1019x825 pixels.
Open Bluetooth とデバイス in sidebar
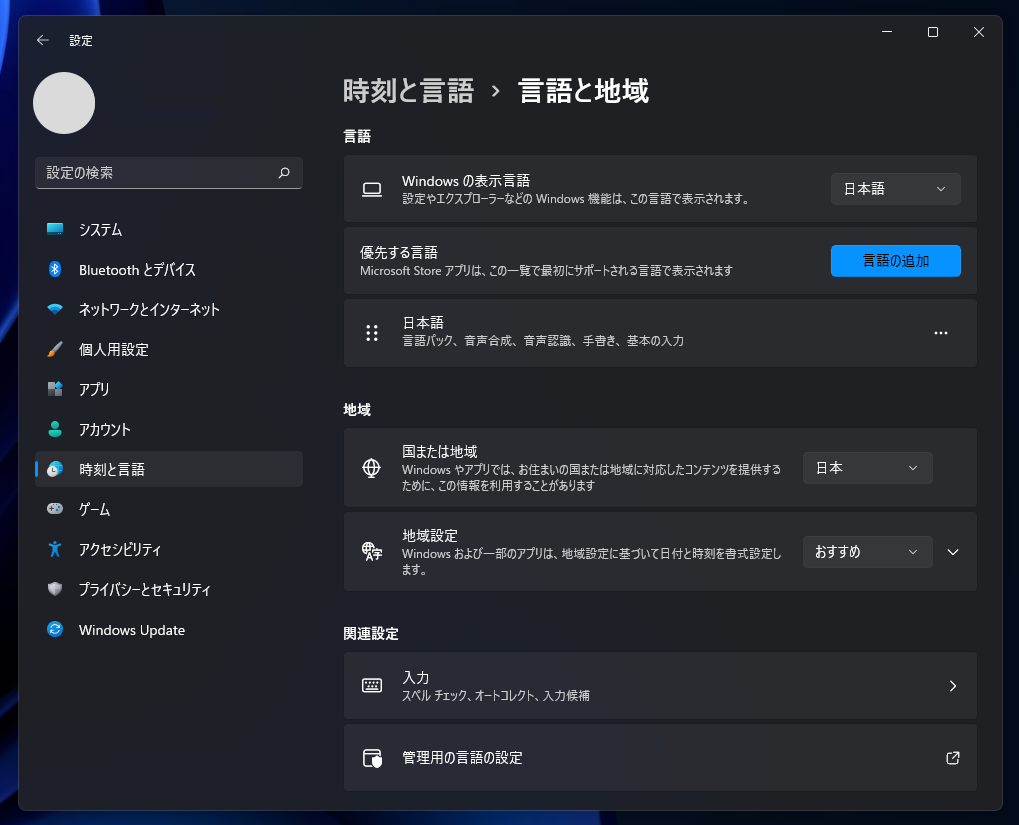pyautogui.click(x=168, y=270)
